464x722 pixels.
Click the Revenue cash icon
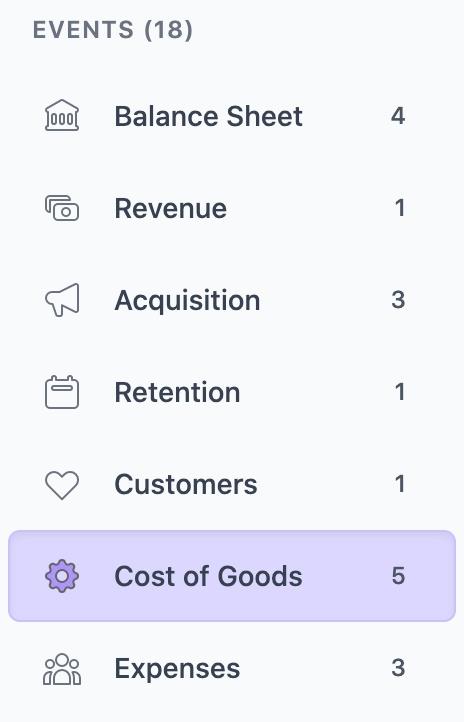(62, 208)
